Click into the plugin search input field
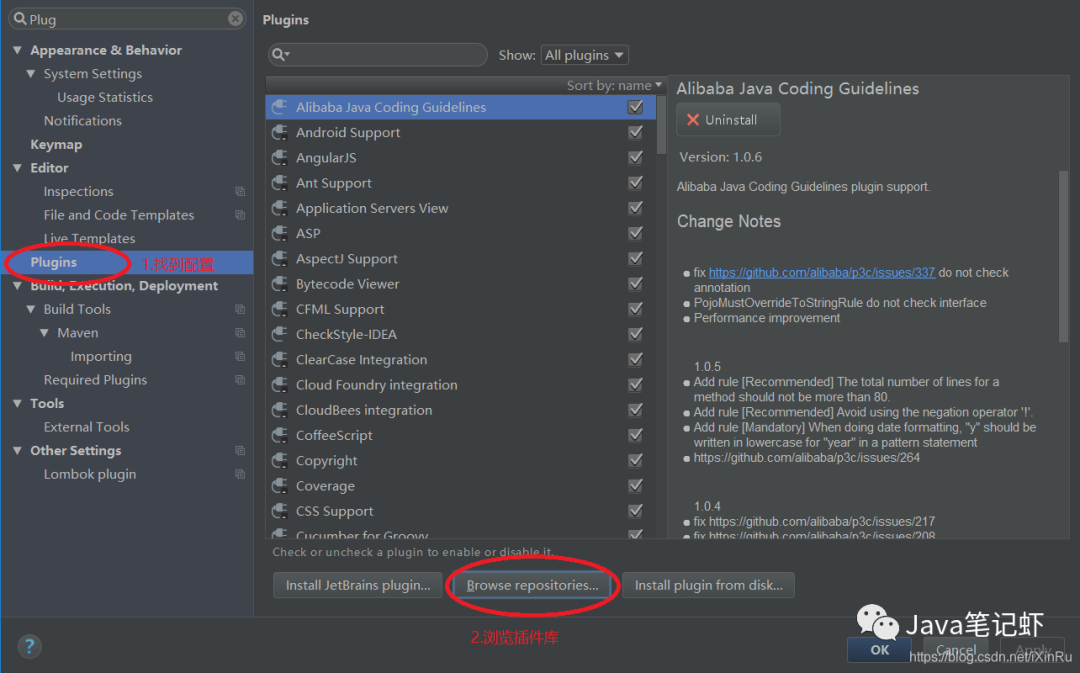 tap(377, 54)
